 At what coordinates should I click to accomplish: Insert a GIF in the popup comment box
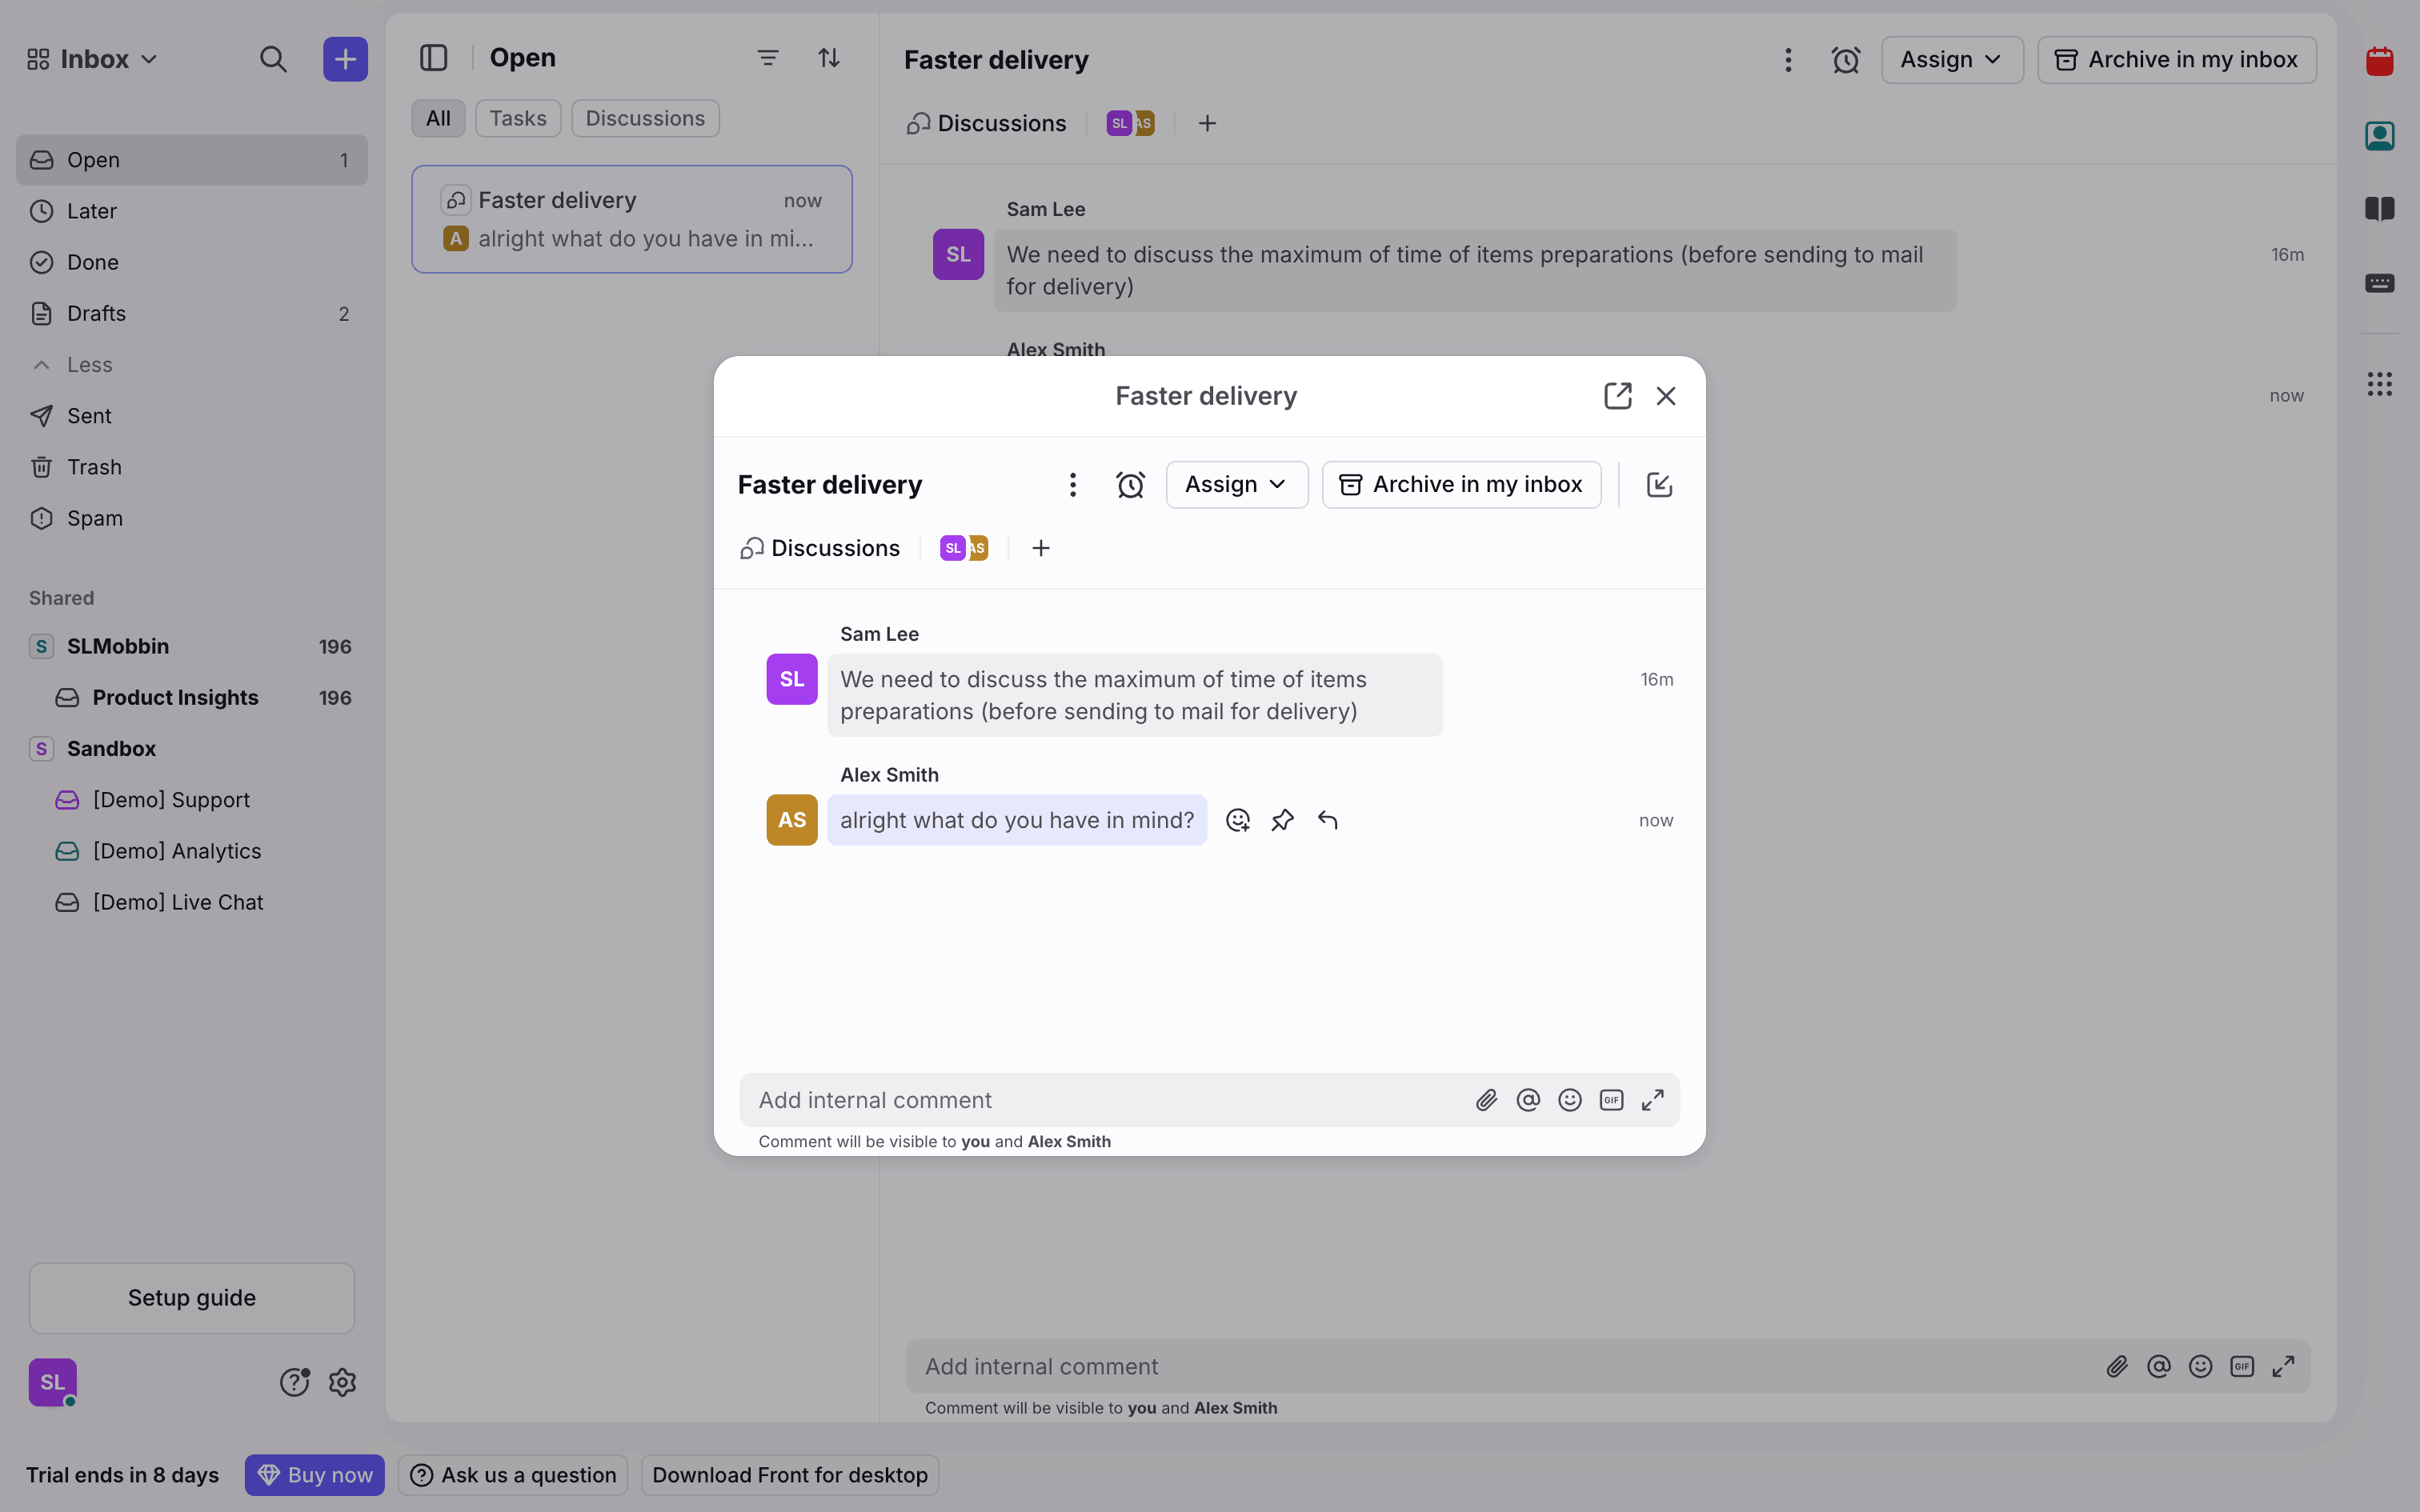1611,1100
